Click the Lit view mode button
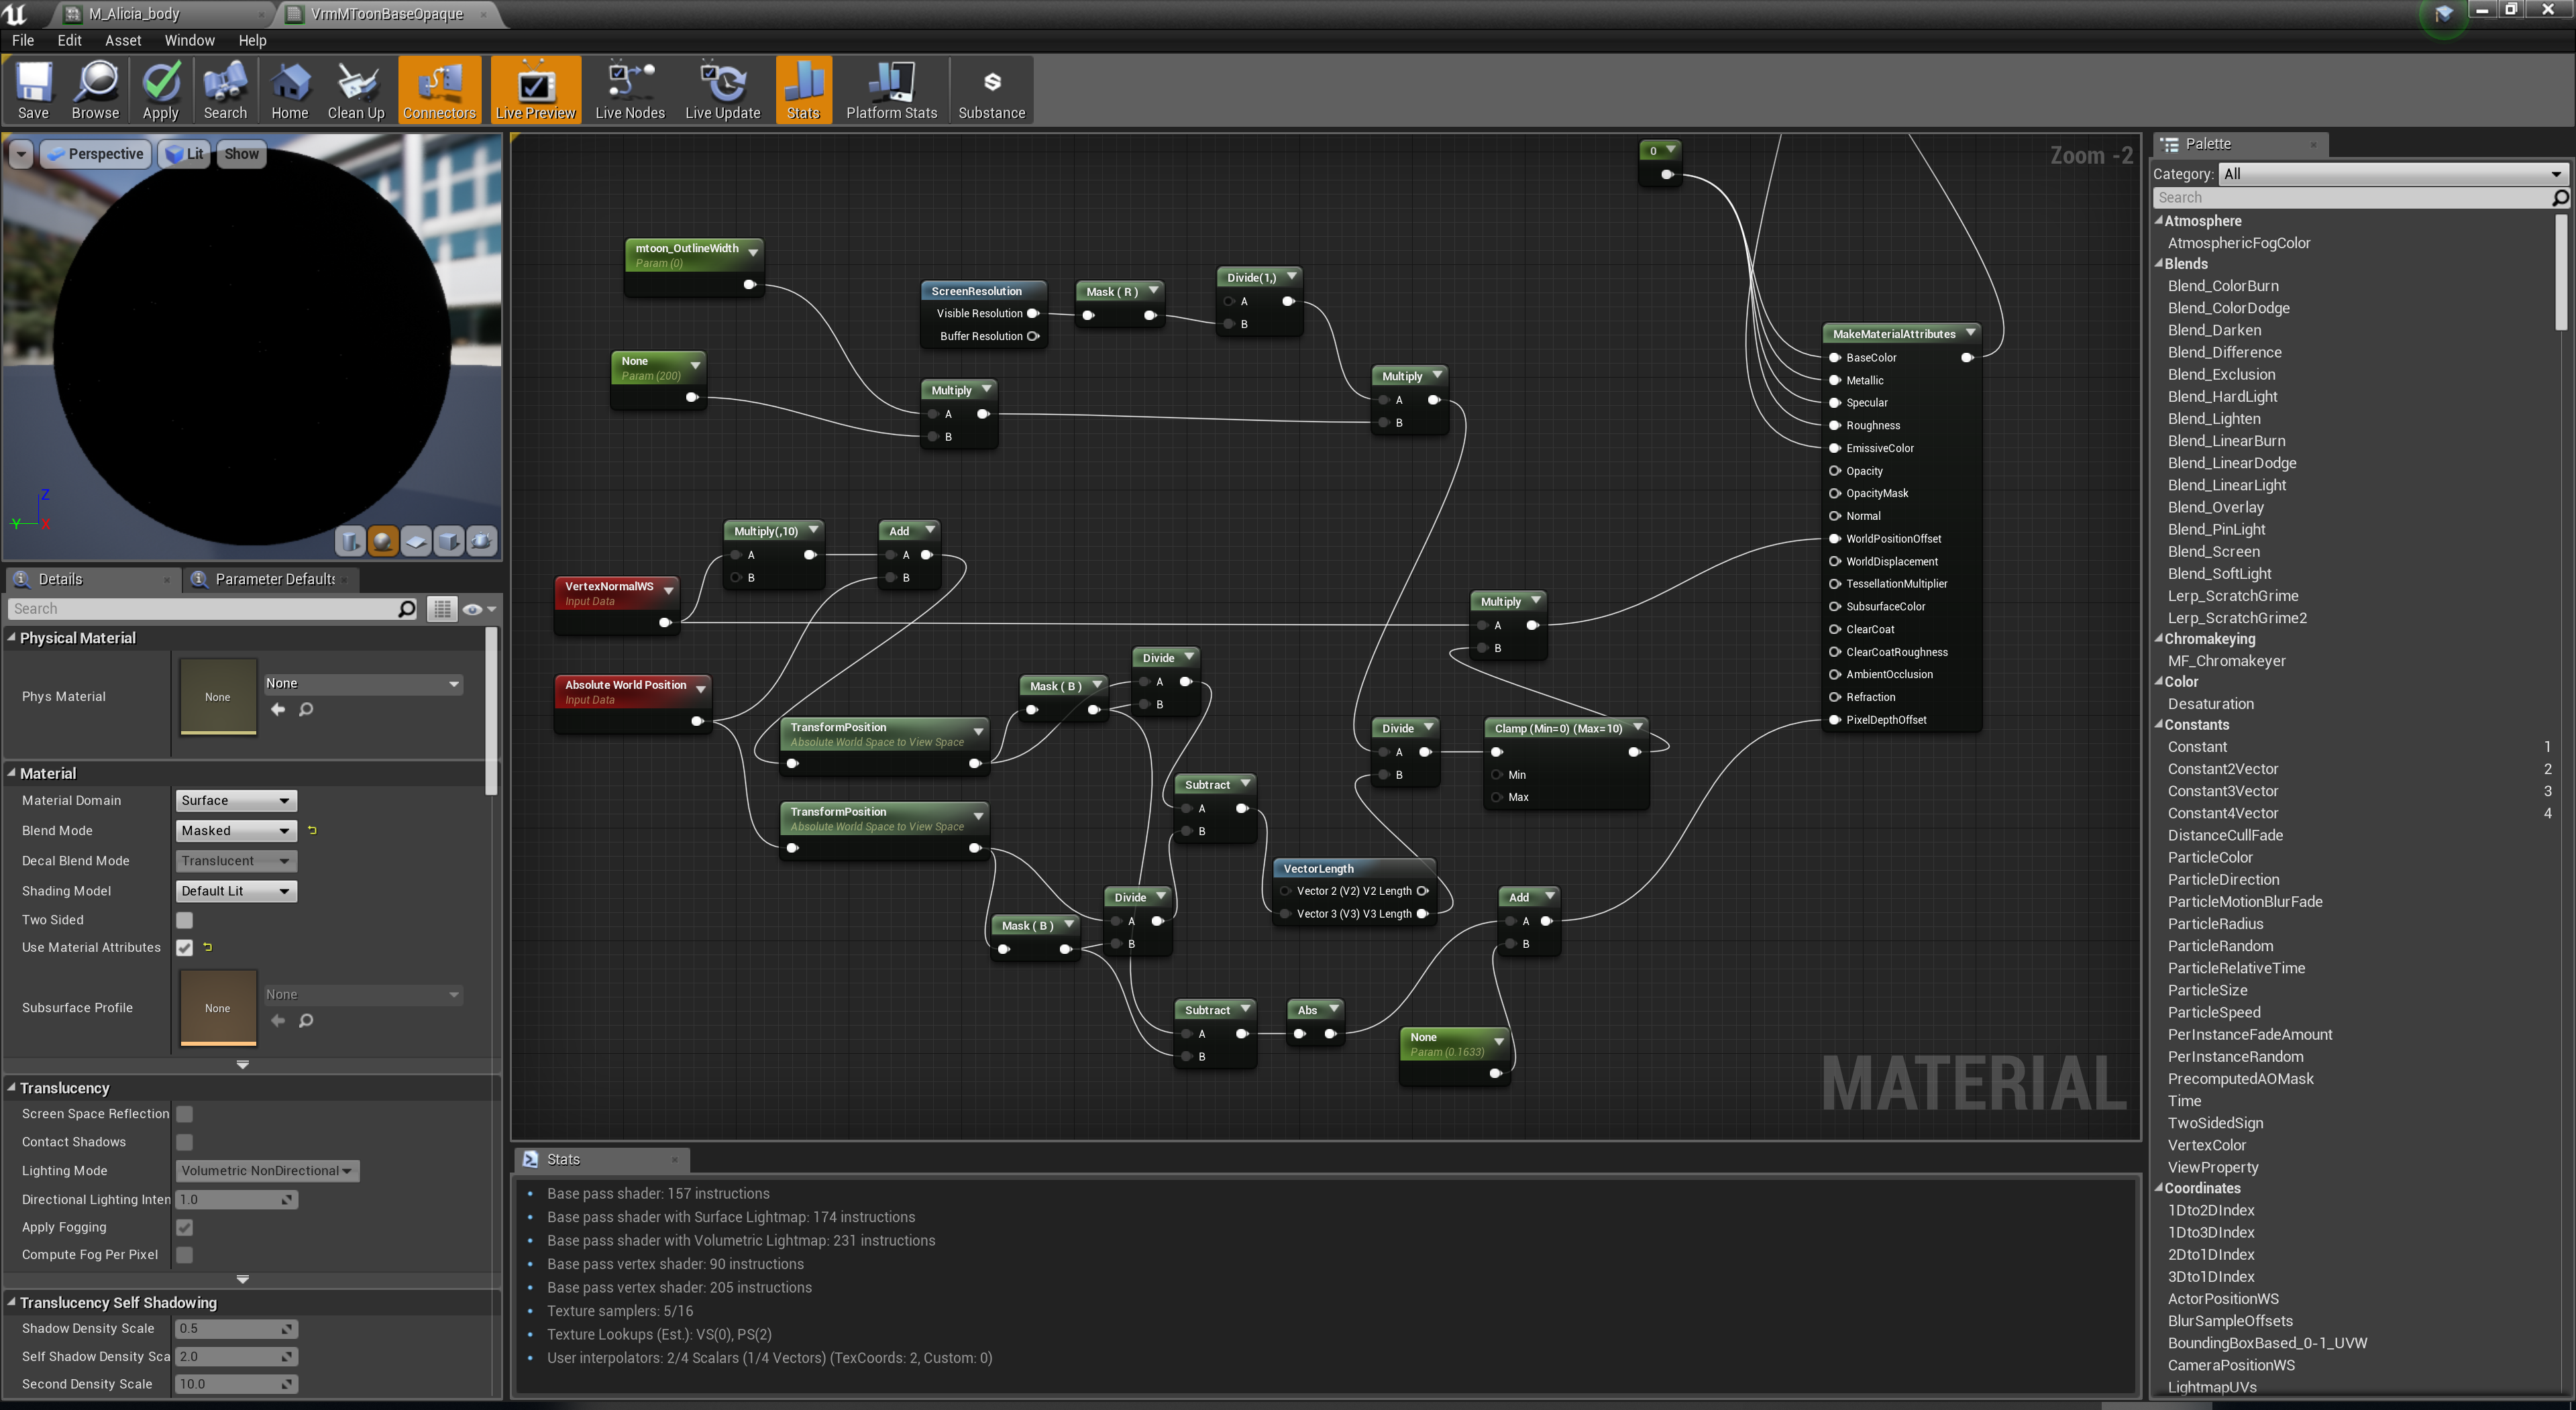2576x1410 pixels. coord(185,154)
